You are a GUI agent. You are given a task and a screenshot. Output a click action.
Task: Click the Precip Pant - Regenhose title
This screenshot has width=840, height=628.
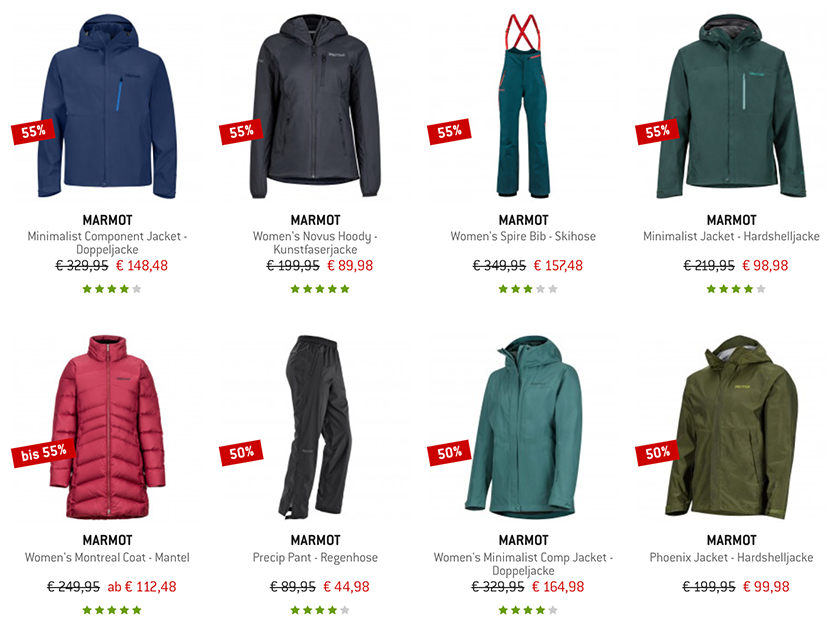315,557
